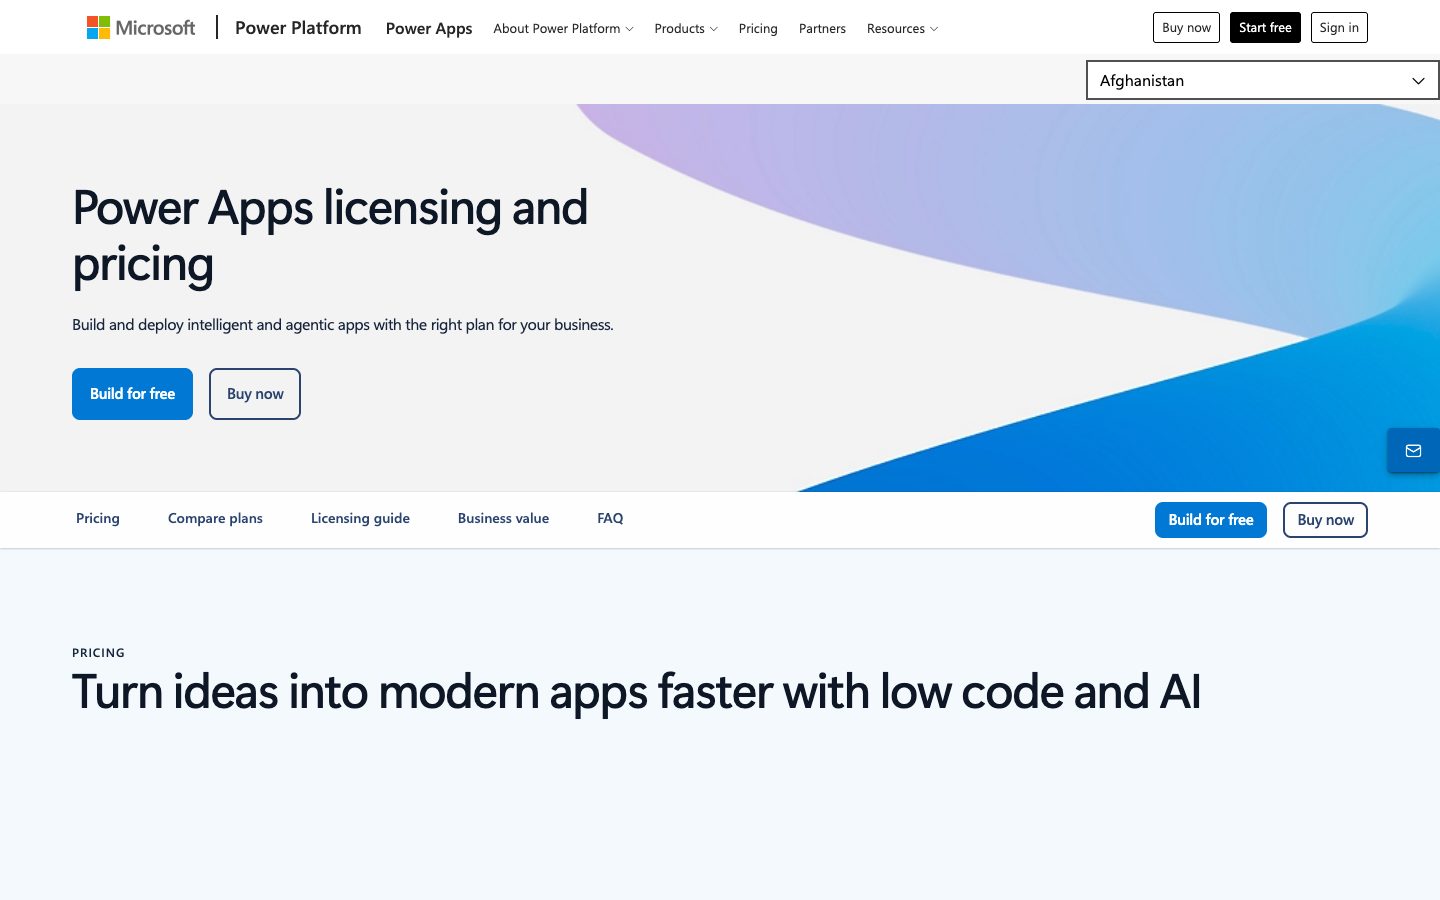Click Build for free in sticky bar
1440x900 pixels.
[x=1211, y=520]
